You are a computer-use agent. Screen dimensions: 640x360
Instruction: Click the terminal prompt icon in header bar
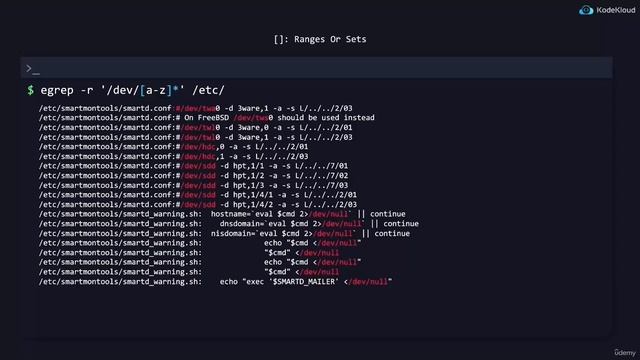(x=33, y=69)
